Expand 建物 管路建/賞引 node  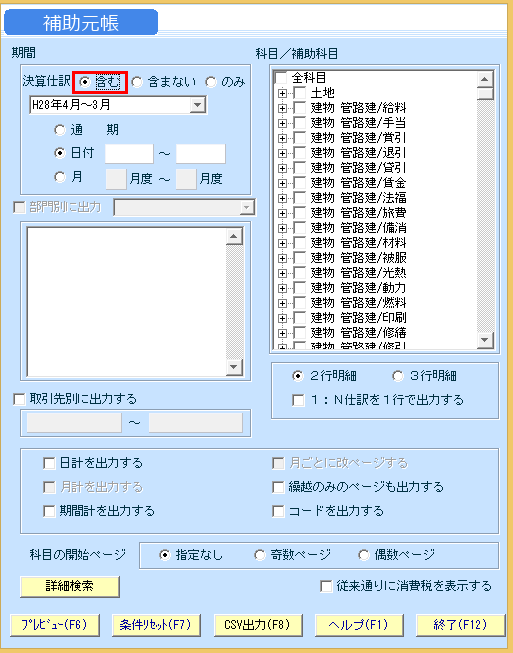coord(282,138)
